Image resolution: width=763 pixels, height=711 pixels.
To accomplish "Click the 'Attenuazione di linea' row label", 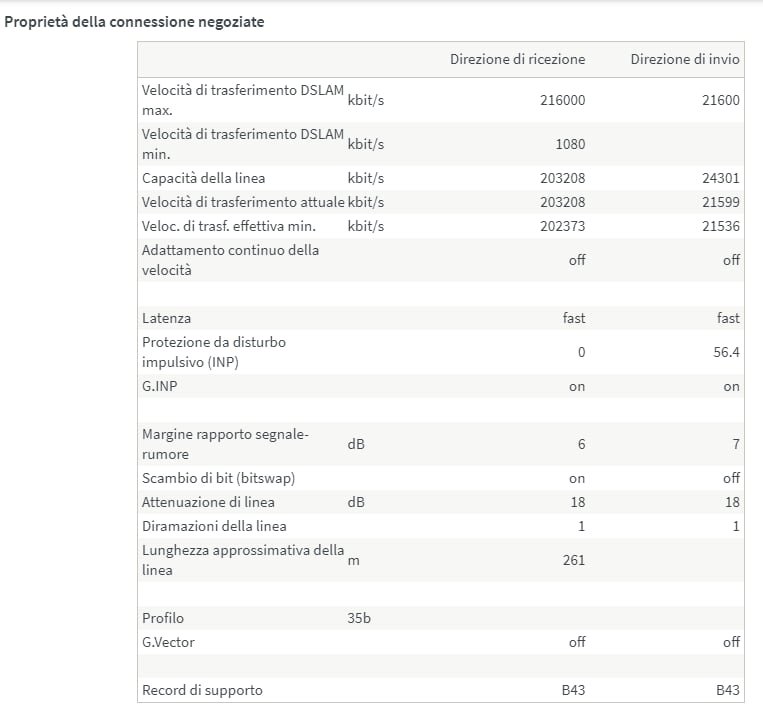I will point(208,502).
